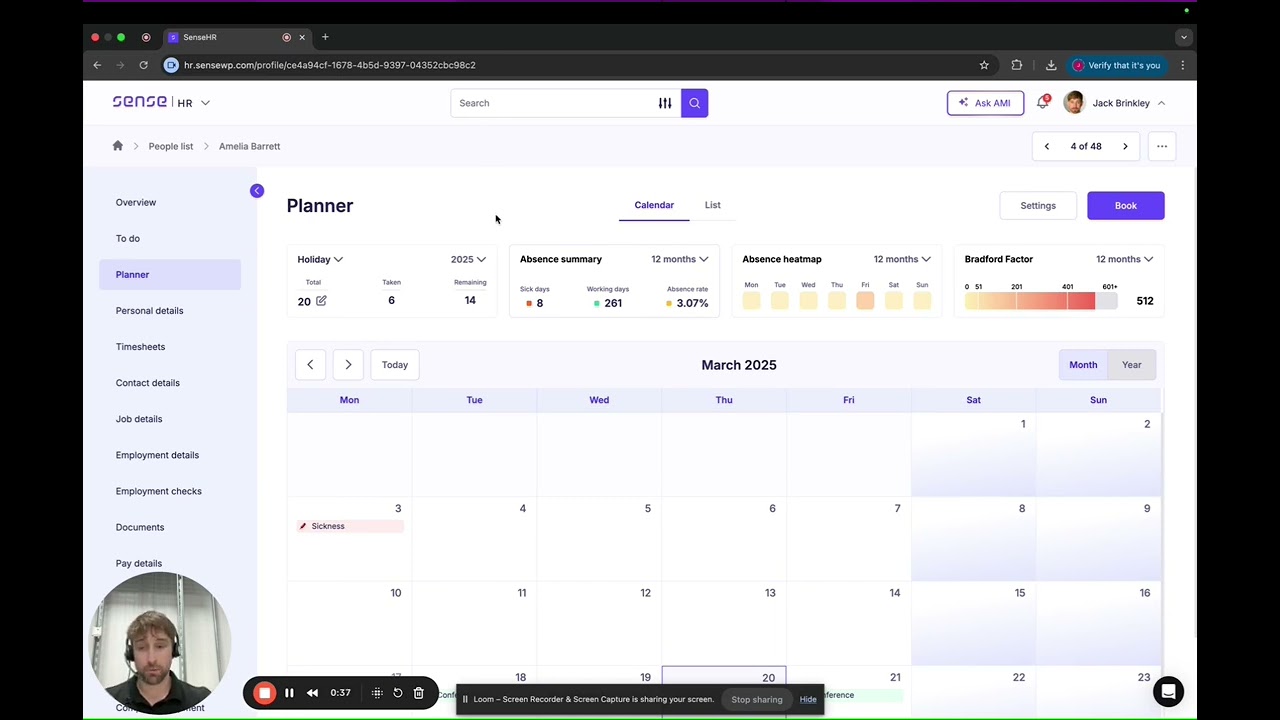Viewport: 1280px width, 720px height.
Task: Go to next month in calendar
Action: pos(348,365)
